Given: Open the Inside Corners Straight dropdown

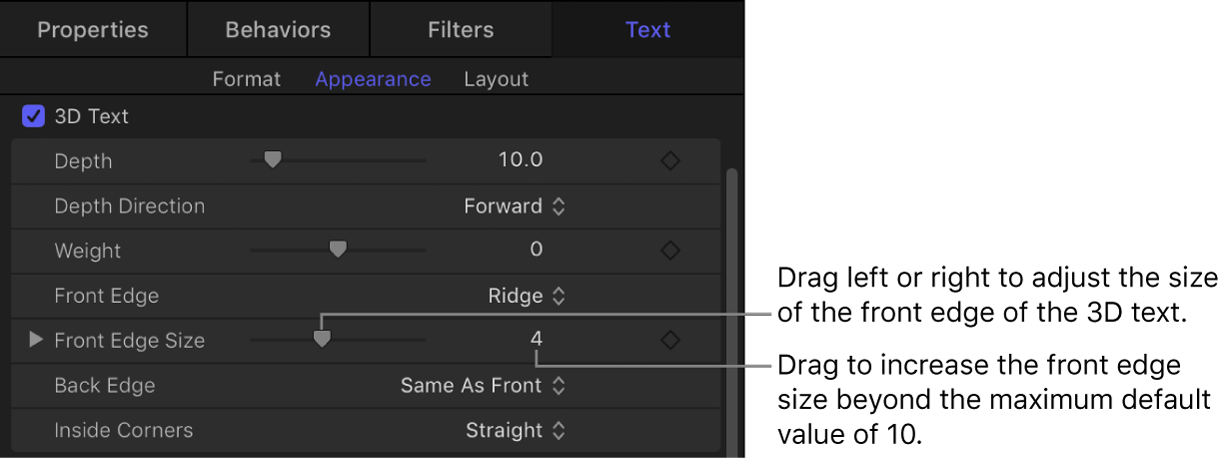Looking at the screenshot, I should (515, 430).
